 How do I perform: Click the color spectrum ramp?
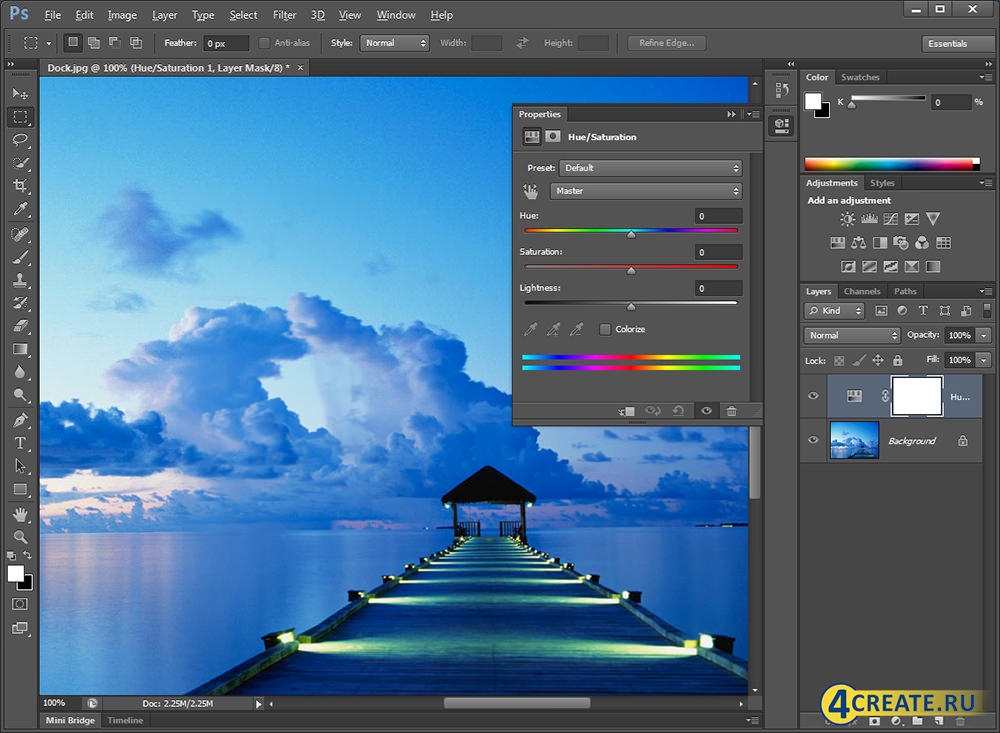click(x=892, y=164)
